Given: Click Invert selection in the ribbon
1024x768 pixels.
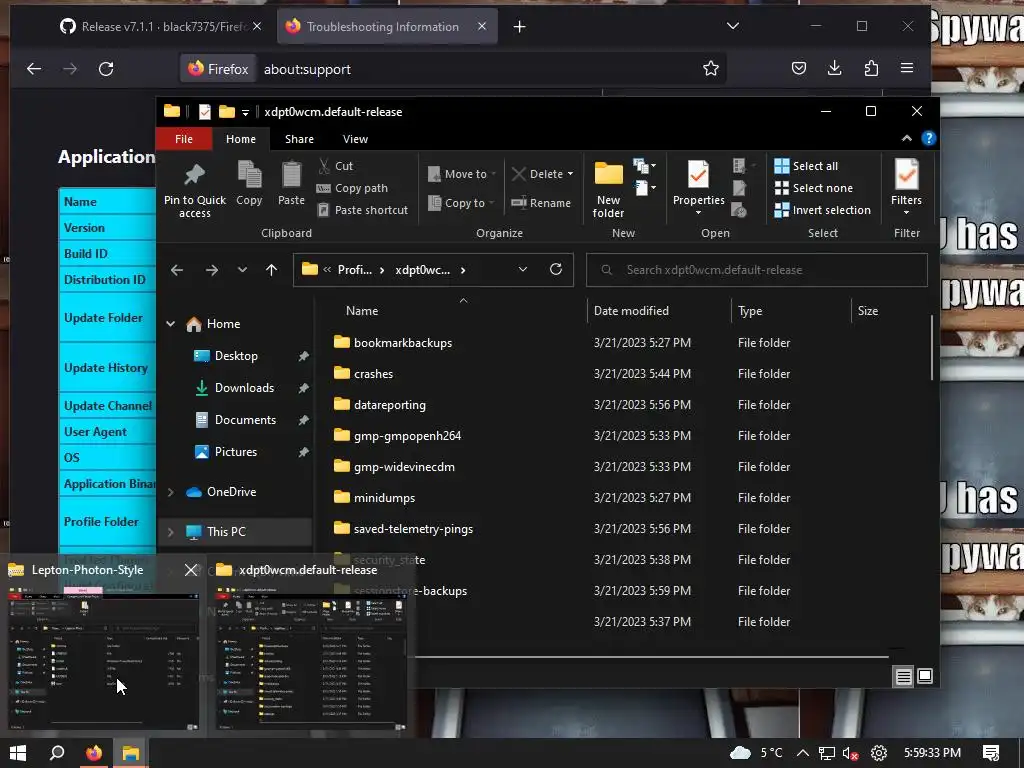Looking at the screenshot, I should 823,210.
